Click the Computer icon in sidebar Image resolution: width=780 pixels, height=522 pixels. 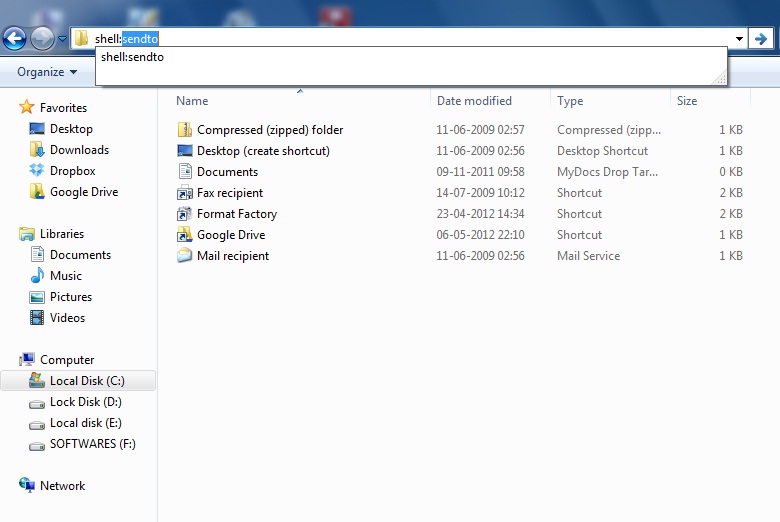click(x=27, y=359)
